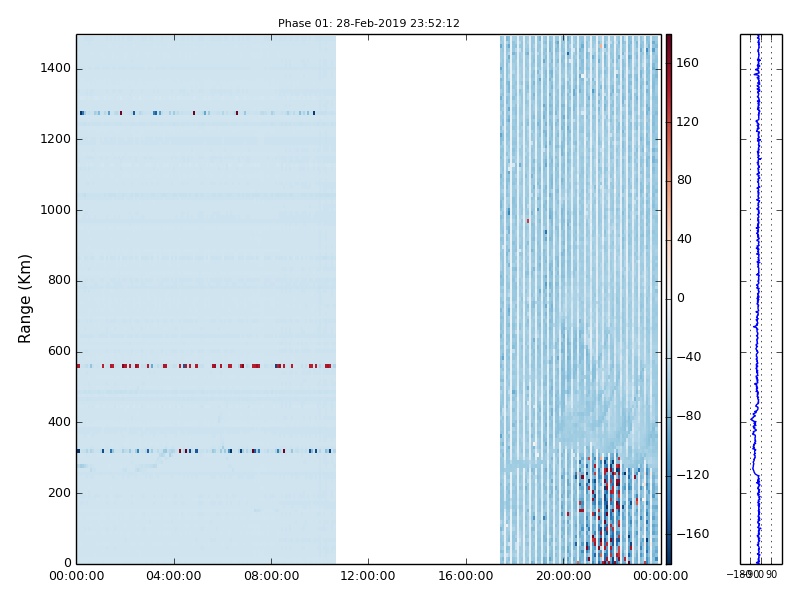This screenshot has width=800, height=600.
Task: Click the 20:00:00 time axis label
Action: coord(563,577)
